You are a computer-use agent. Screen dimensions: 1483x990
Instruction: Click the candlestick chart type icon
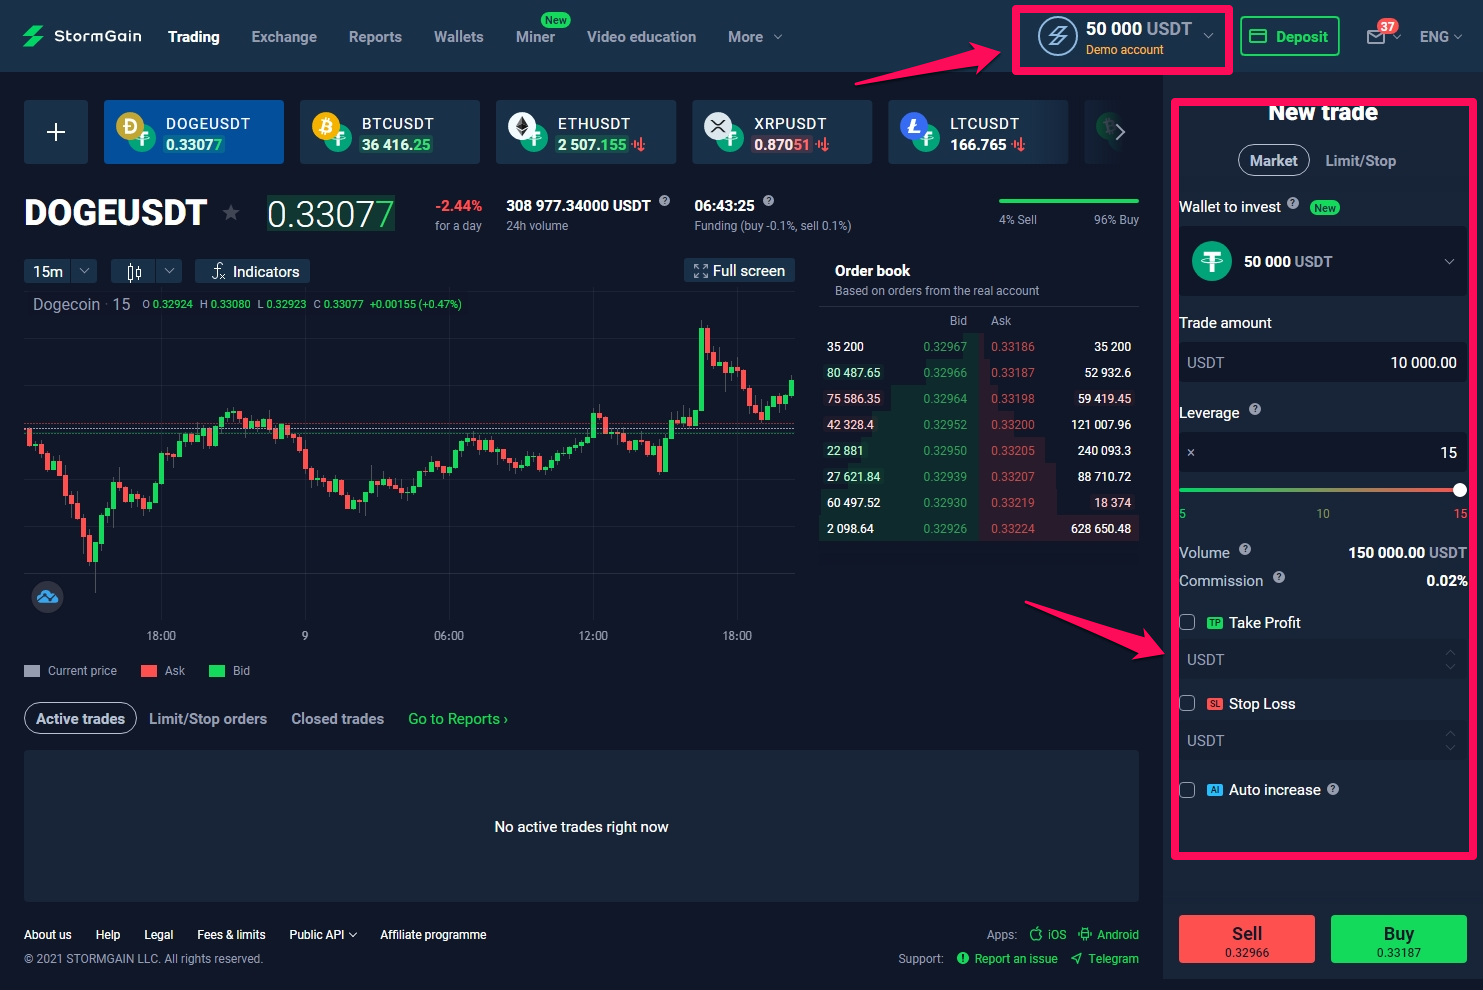(134, 271)
